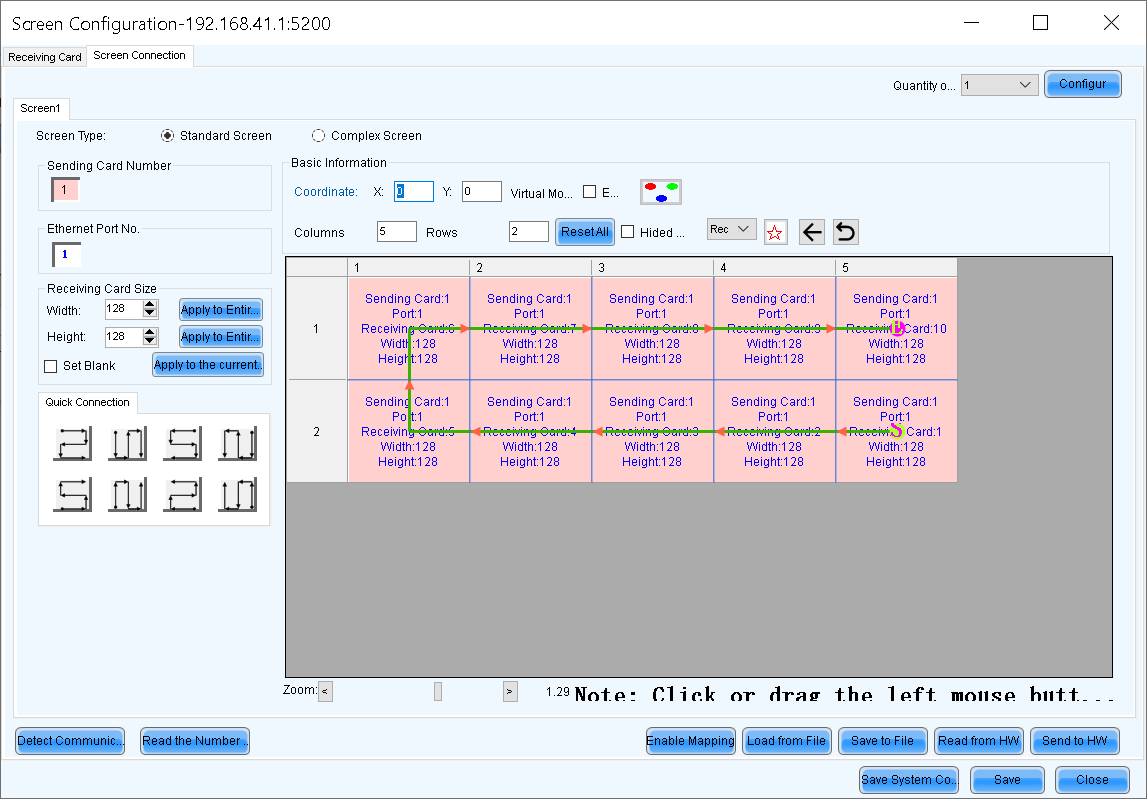
Task: Click Detect Communic... button
Action: [x=70, y=740]
